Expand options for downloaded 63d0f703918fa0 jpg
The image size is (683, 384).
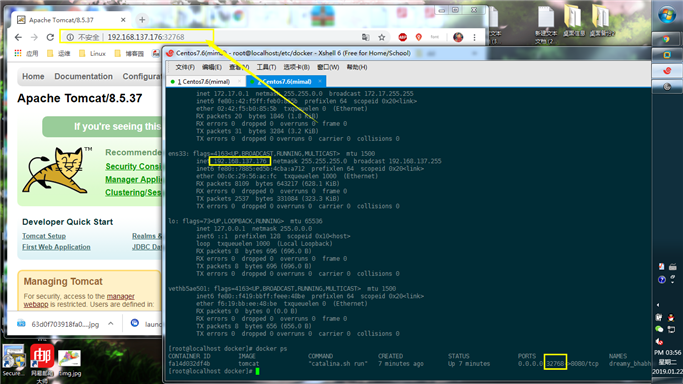pos(111,324)
